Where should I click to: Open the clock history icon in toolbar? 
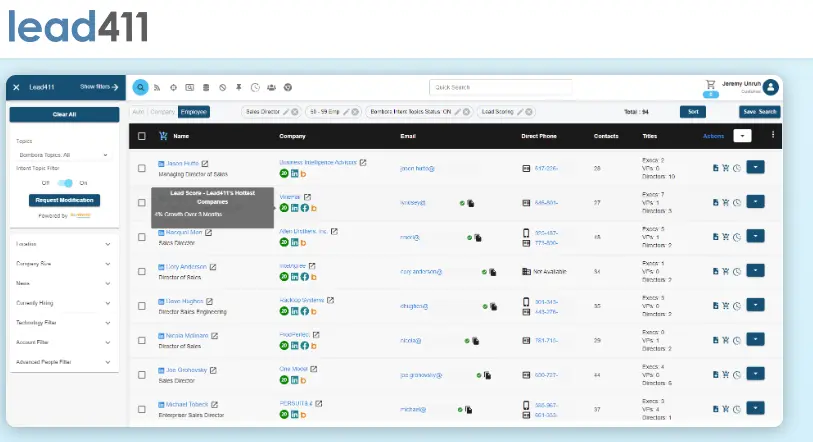(x=255, y=88)
